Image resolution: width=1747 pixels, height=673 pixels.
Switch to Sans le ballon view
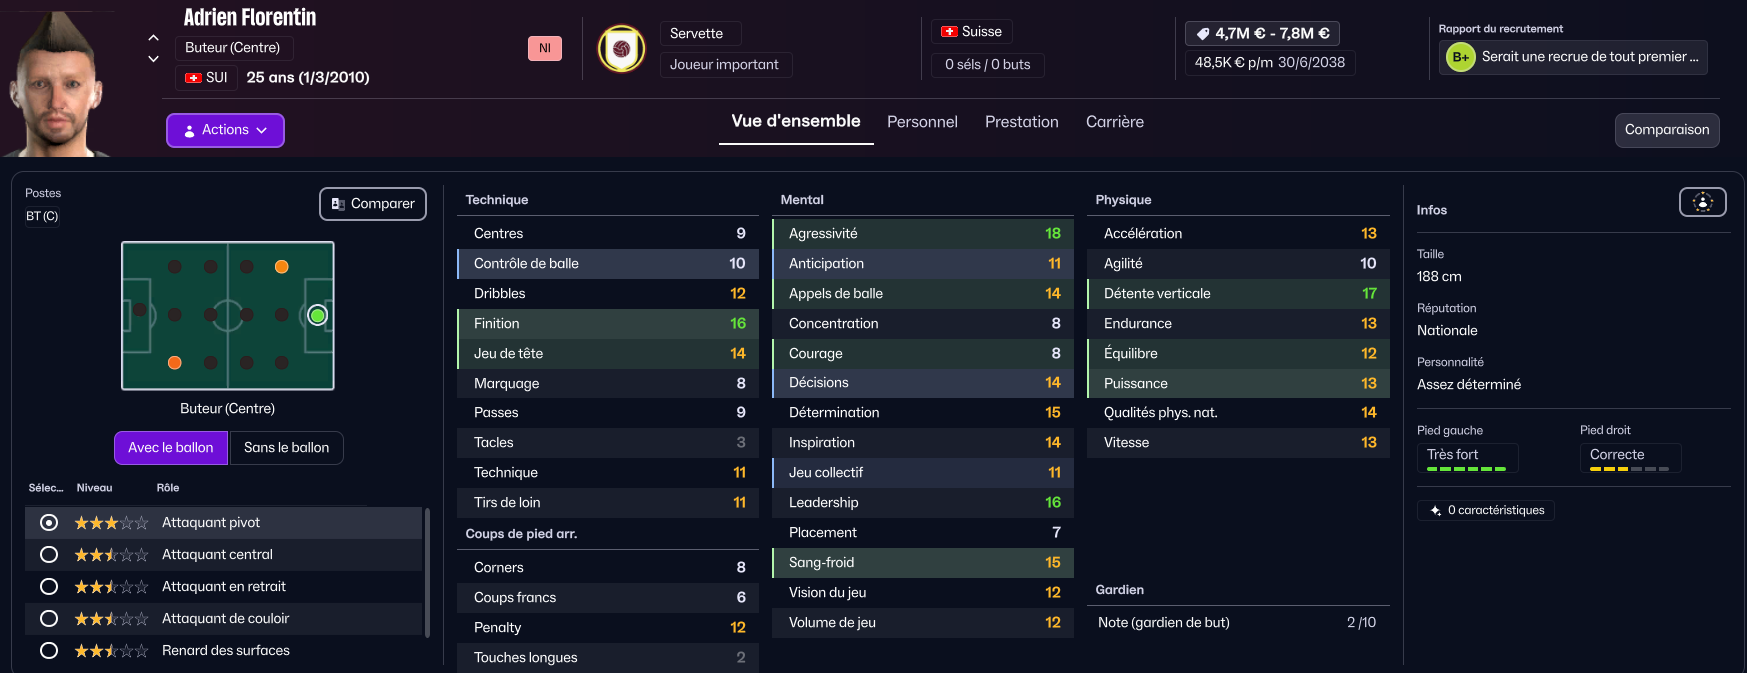tap(286, 448)
